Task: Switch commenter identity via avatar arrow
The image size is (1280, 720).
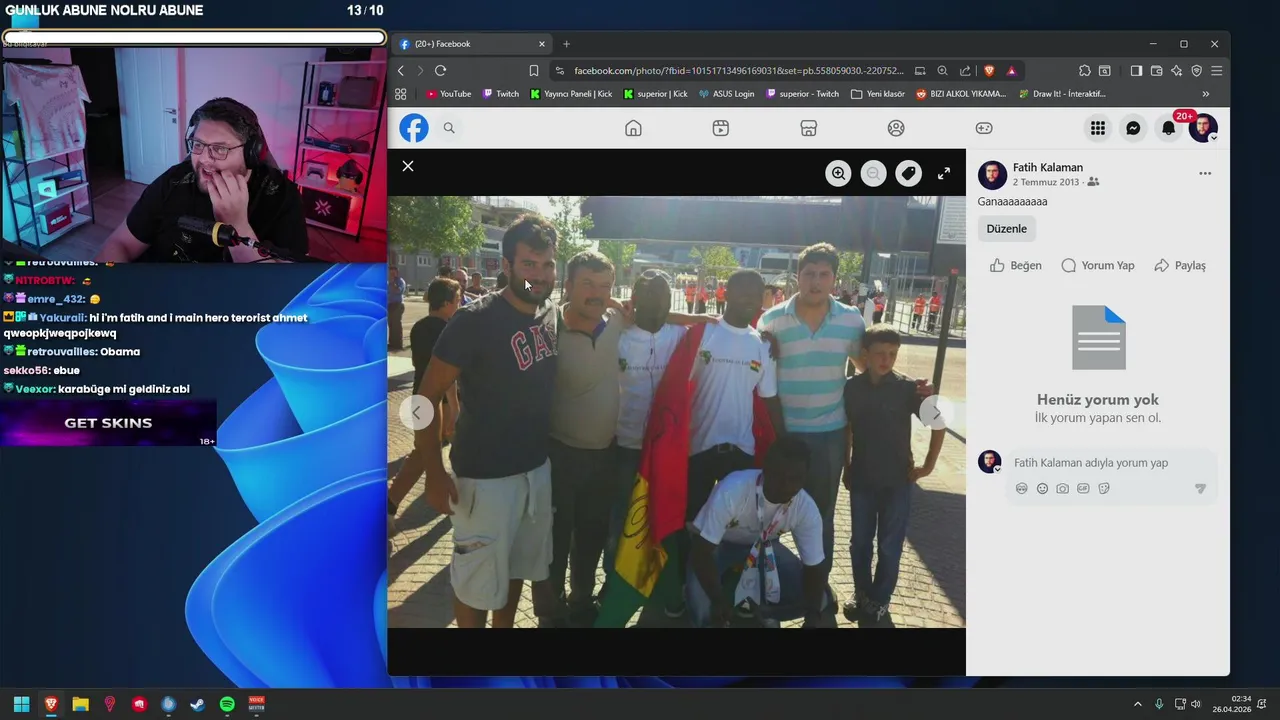Action: click(x=997, y=469)
